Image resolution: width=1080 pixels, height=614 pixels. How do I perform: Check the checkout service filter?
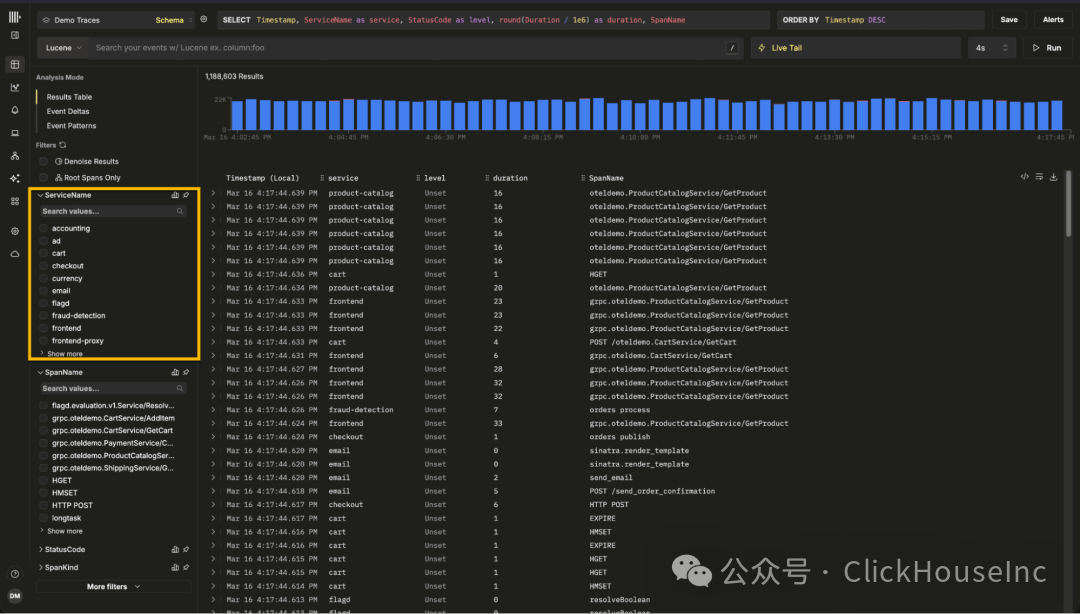pos(43,266)
